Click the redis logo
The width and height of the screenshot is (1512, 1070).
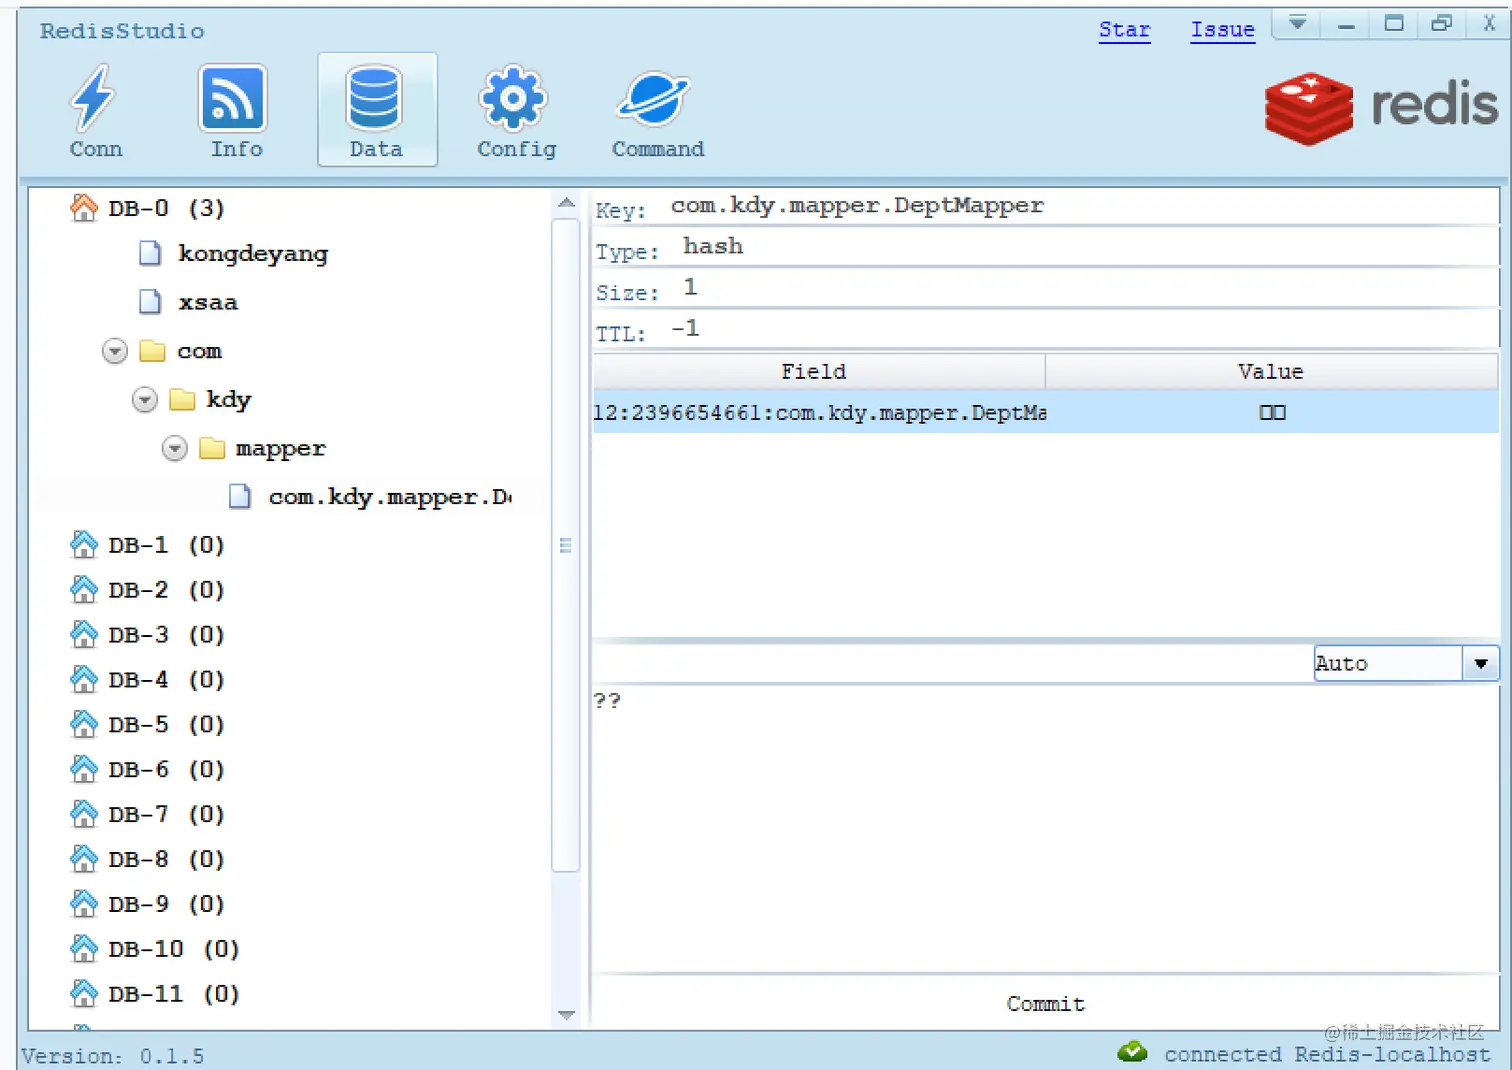coord(1381,108)
